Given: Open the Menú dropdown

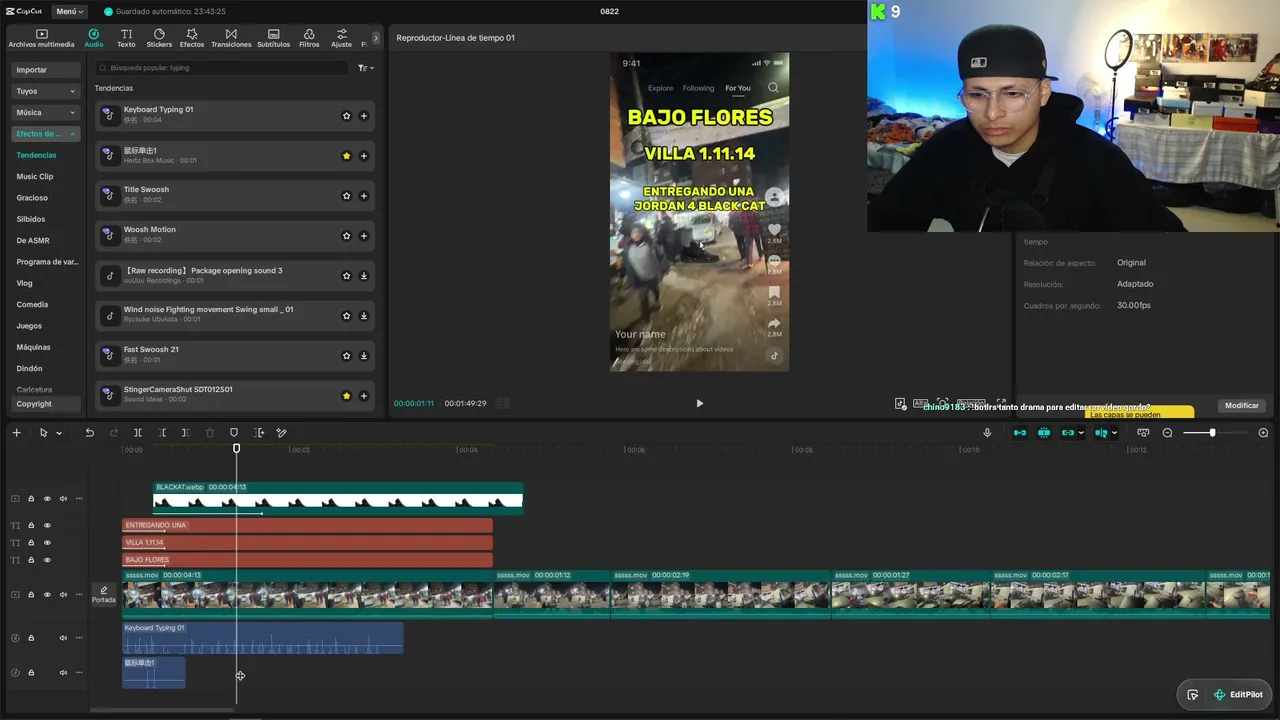Looking at the screenshot, I should (69, 12).
